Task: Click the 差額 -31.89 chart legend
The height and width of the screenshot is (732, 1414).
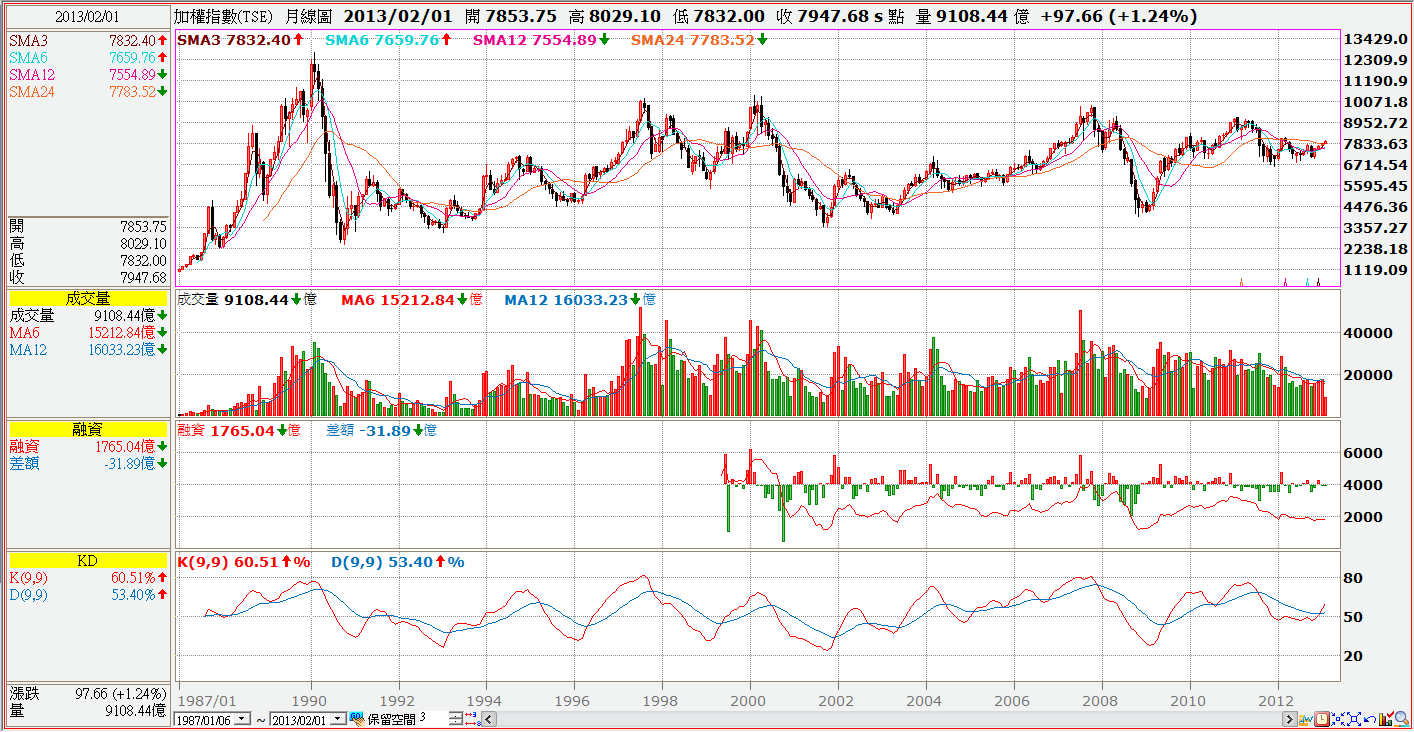Action: click(x=381, y=430)
